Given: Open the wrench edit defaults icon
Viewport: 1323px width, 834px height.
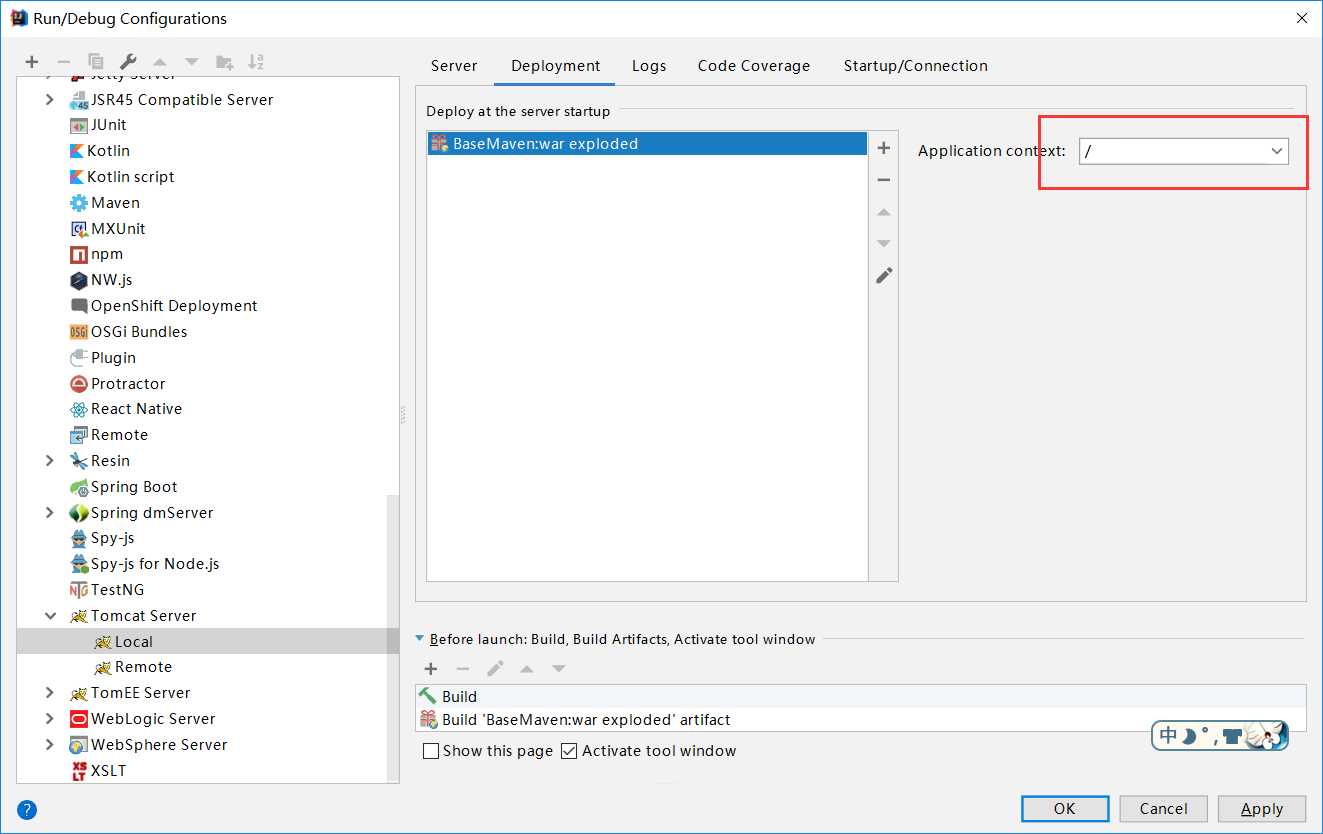Looking at the screenshot, I should pyautogui.click(x=128, y=62).
